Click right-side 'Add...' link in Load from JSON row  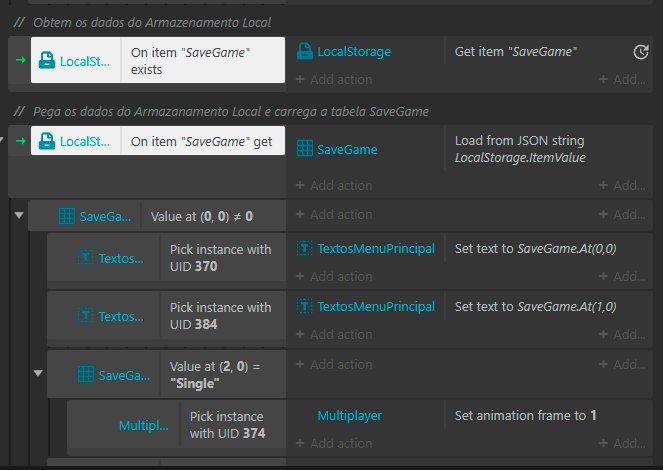click(622, 186)
